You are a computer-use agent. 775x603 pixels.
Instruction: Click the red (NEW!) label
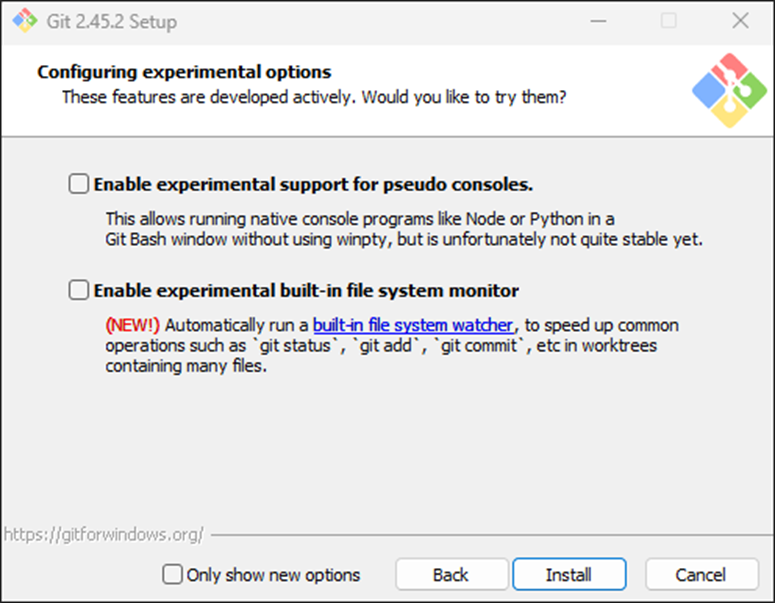coord(134,325)
